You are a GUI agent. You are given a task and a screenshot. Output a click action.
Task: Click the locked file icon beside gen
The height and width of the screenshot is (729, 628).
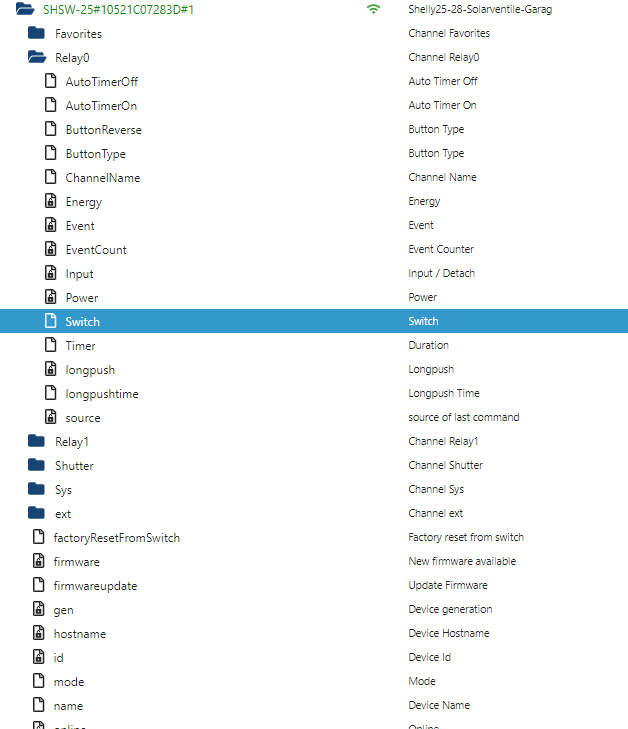click(39, 609)
